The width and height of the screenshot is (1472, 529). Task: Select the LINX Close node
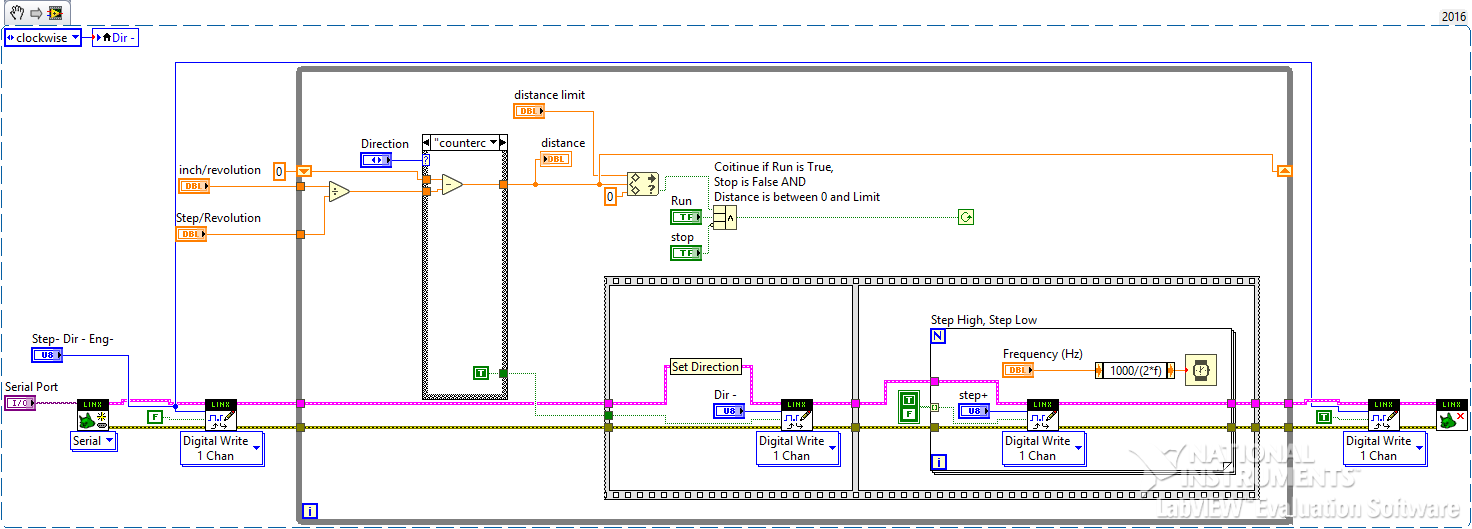tap(1452, 415)
